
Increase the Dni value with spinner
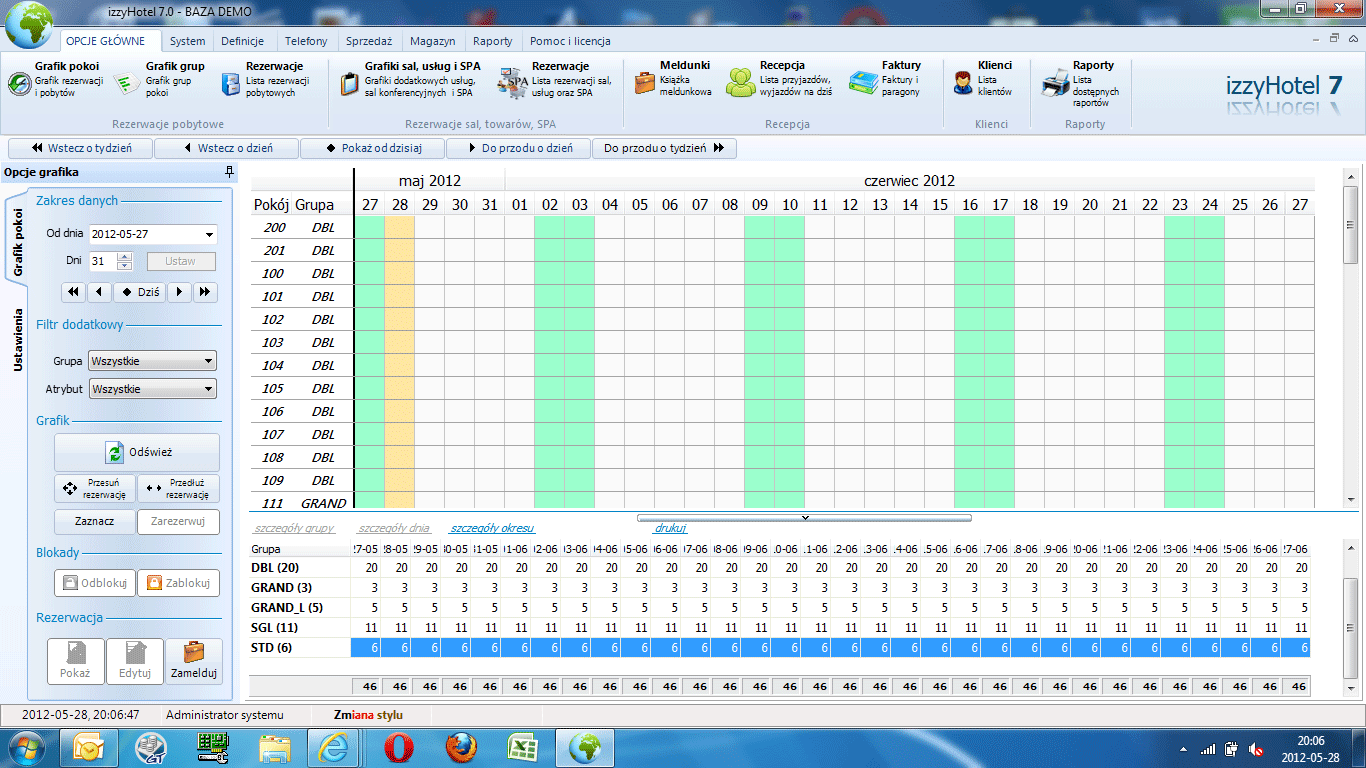pyautogui.click(x=125, y=257)
